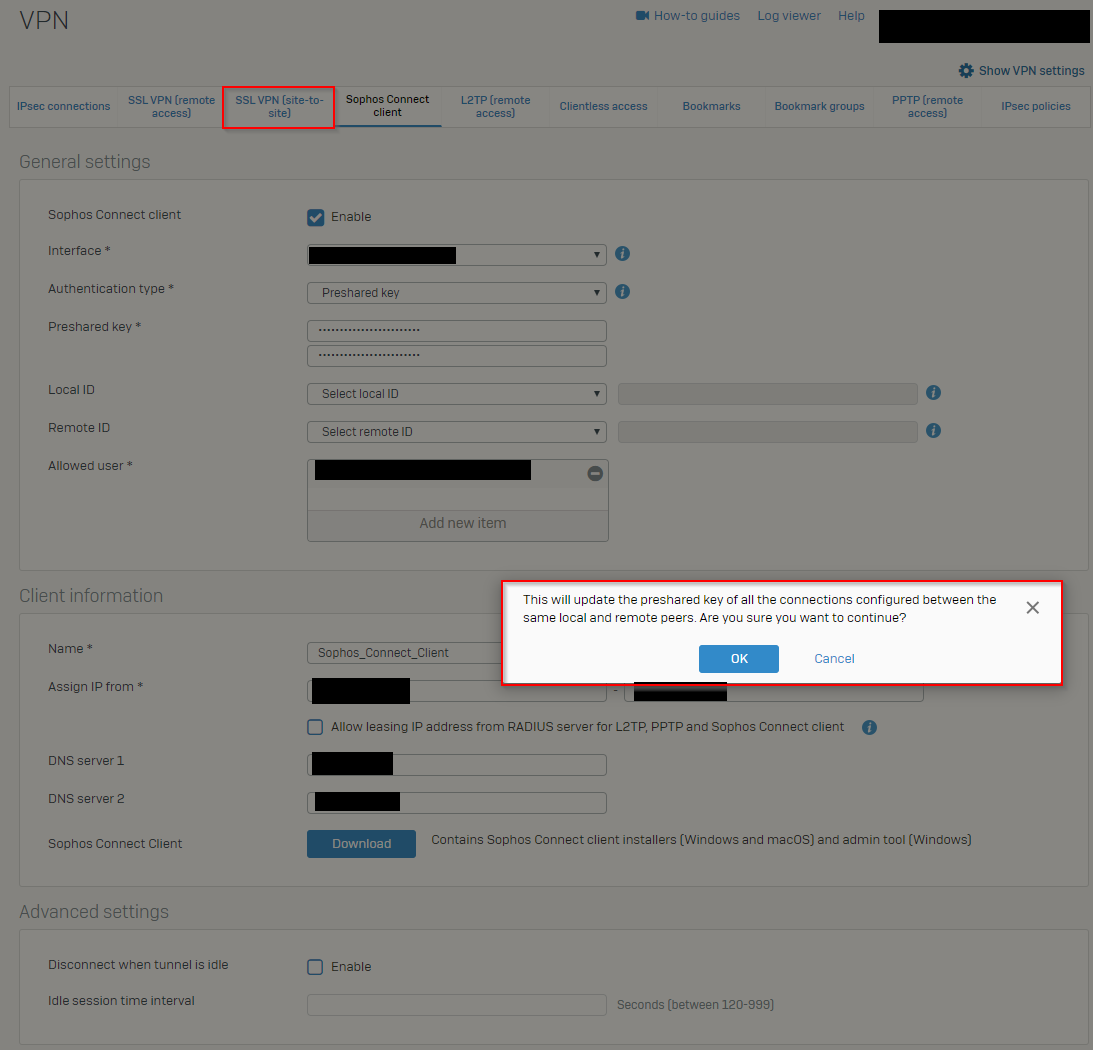Open the Bookmark groups tab
Viewport: 1093px width, 1050px height.
820,107
